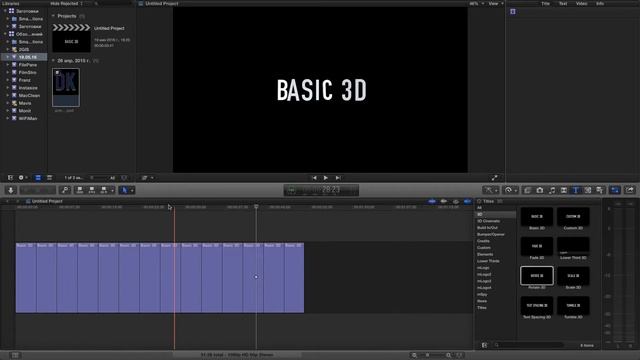Select the arrow Select tool
The height and width of the screenshot is (360, 640).
(x=124, y=190)
